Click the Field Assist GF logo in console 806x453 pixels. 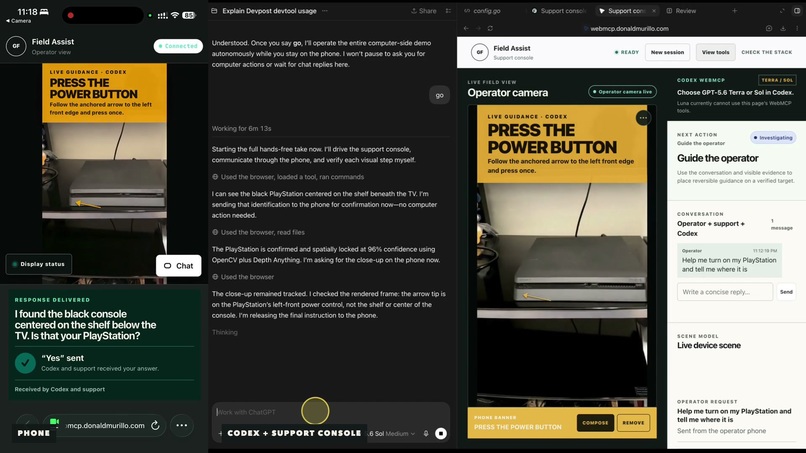click(x=480, y=52)
